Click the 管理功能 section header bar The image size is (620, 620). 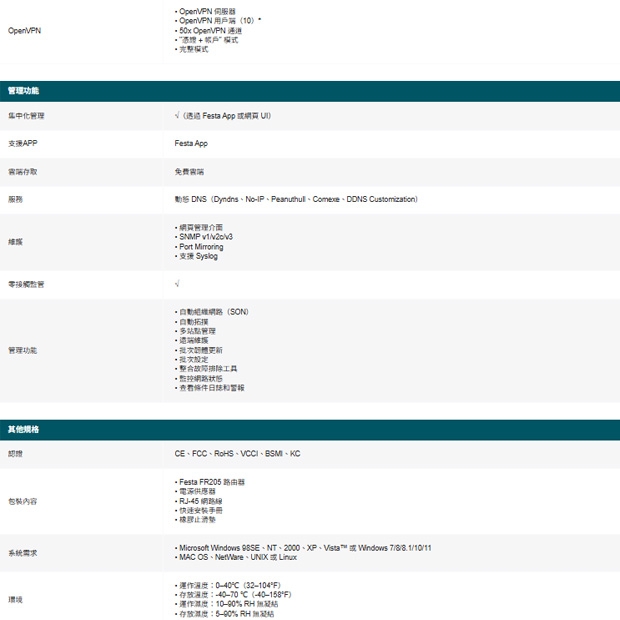[309, 91]
